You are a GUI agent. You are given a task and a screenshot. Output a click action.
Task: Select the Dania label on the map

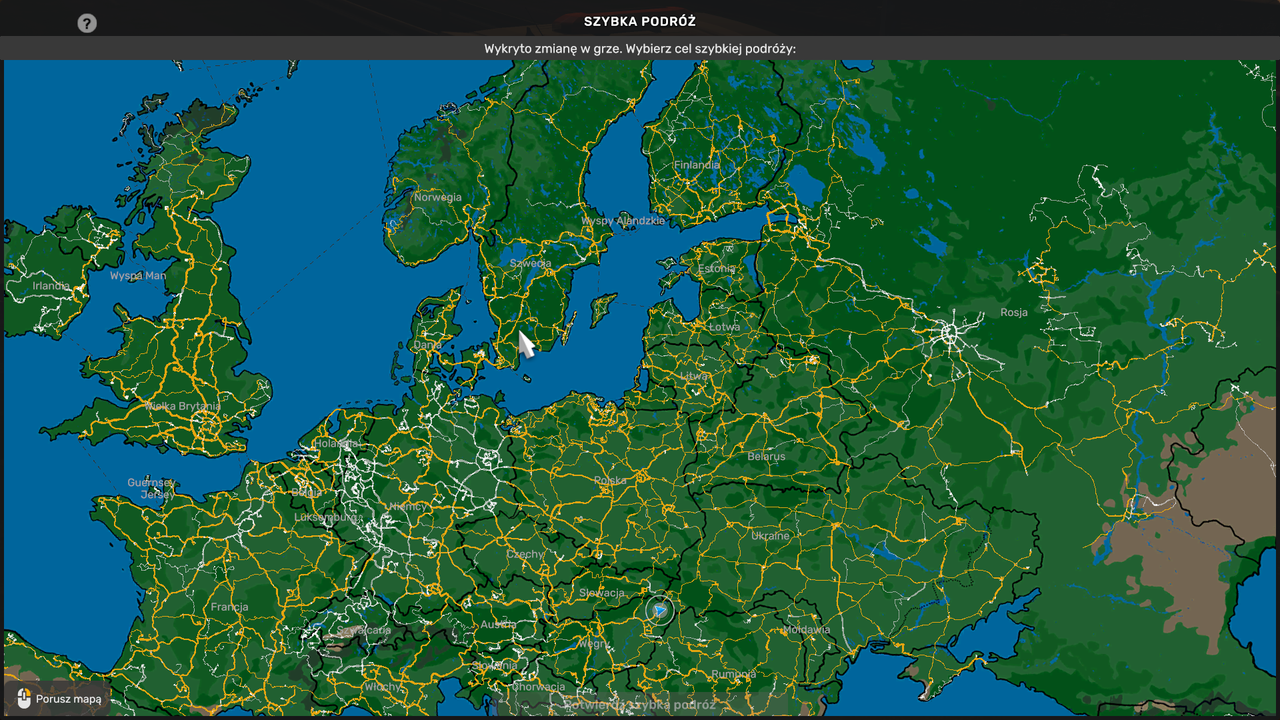[427, 345]
